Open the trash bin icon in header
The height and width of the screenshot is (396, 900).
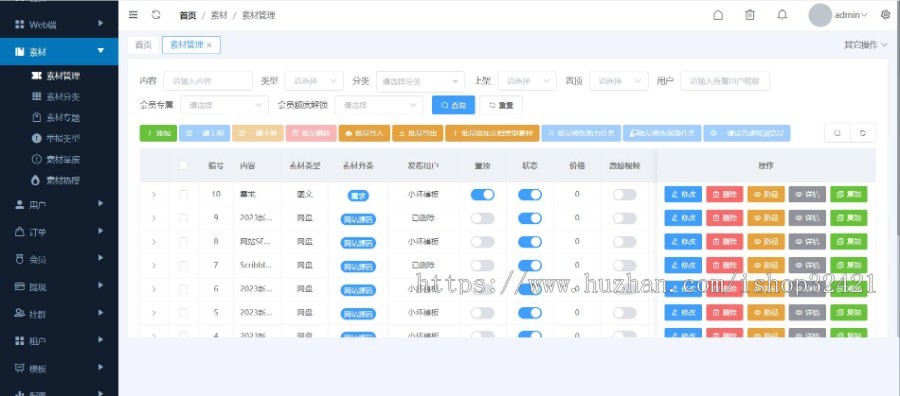point(750,15)
